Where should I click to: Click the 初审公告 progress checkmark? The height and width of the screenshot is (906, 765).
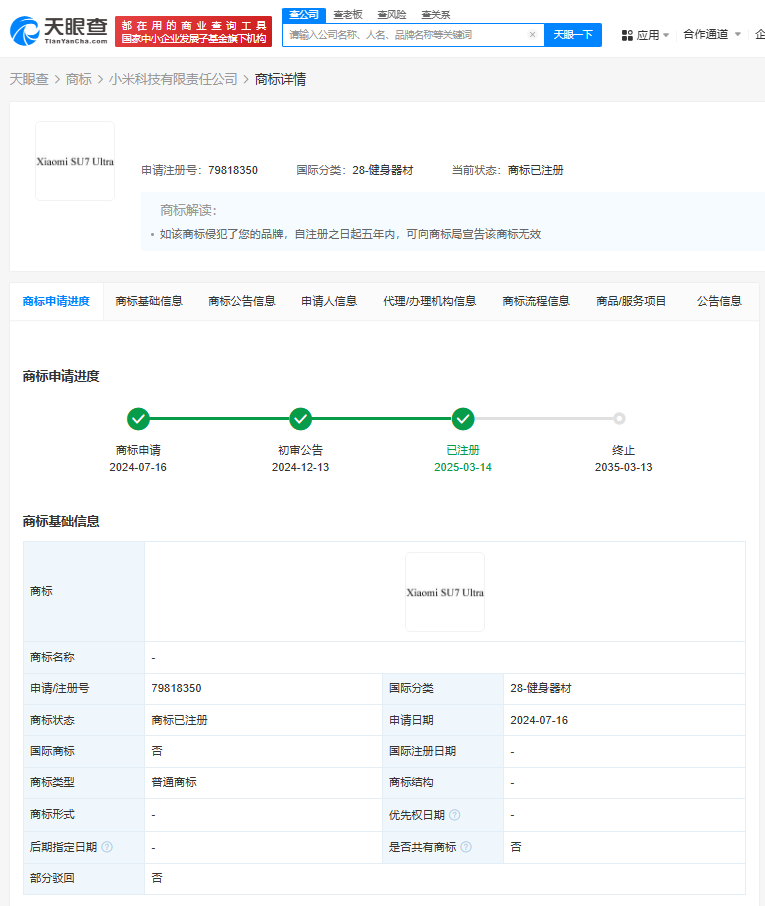[x=301, y=419]
